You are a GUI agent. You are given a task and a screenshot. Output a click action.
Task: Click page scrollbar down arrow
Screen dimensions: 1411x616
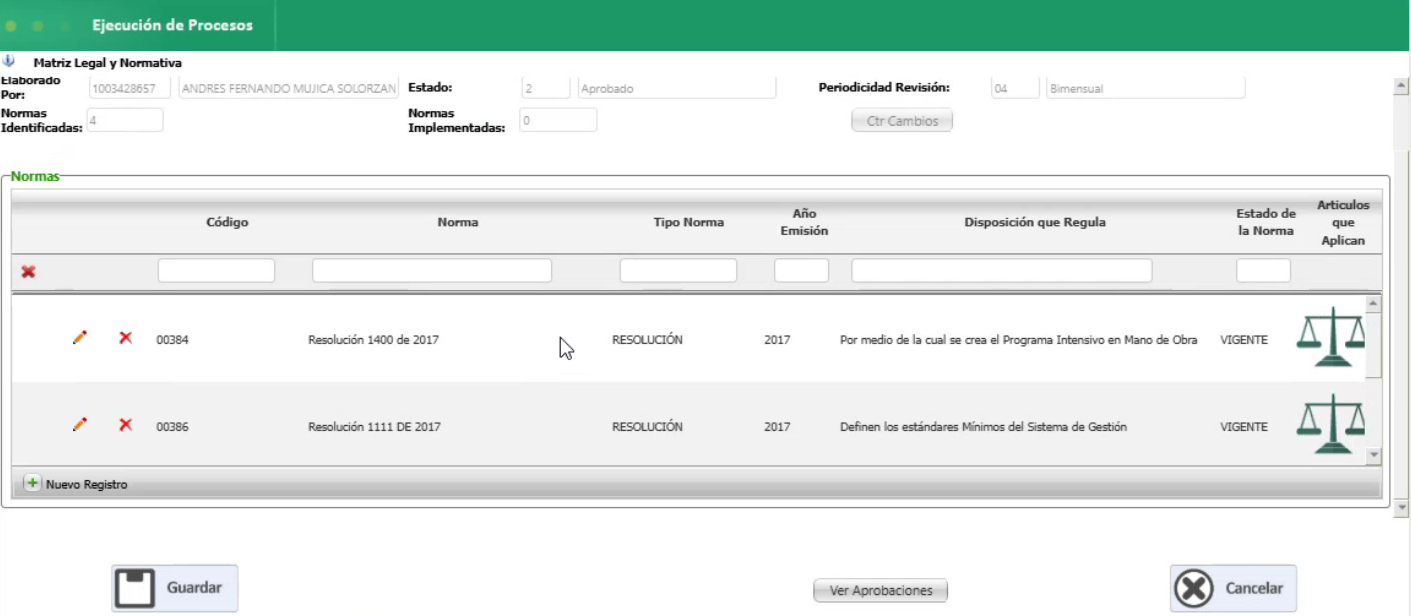pyautogui.click(x=1402, y=508)
